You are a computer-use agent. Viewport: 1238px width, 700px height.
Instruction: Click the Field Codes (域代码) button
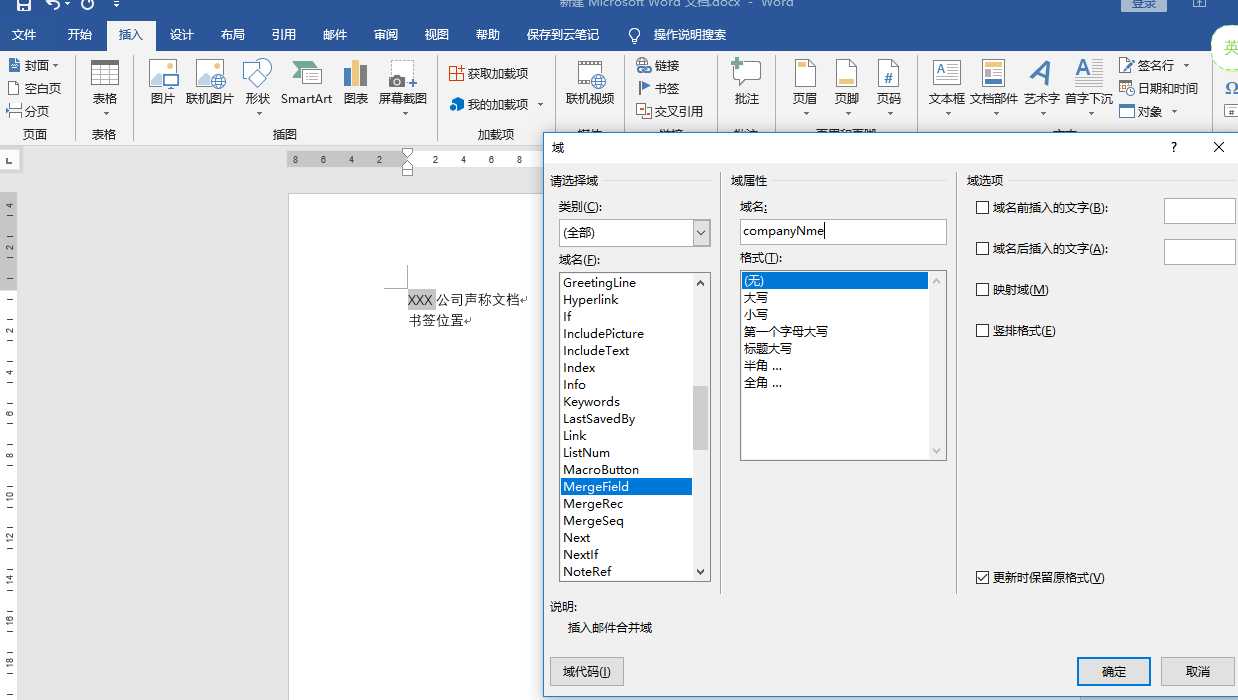pos(587,672)
